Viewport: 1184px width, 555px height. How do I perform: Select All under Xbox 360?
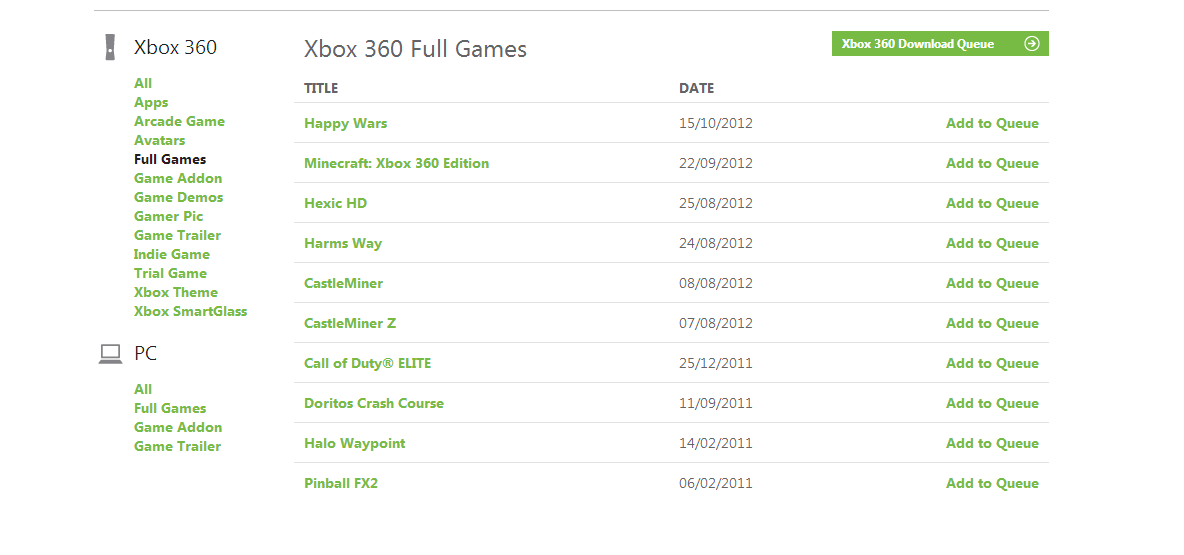[x=143, y=83]
